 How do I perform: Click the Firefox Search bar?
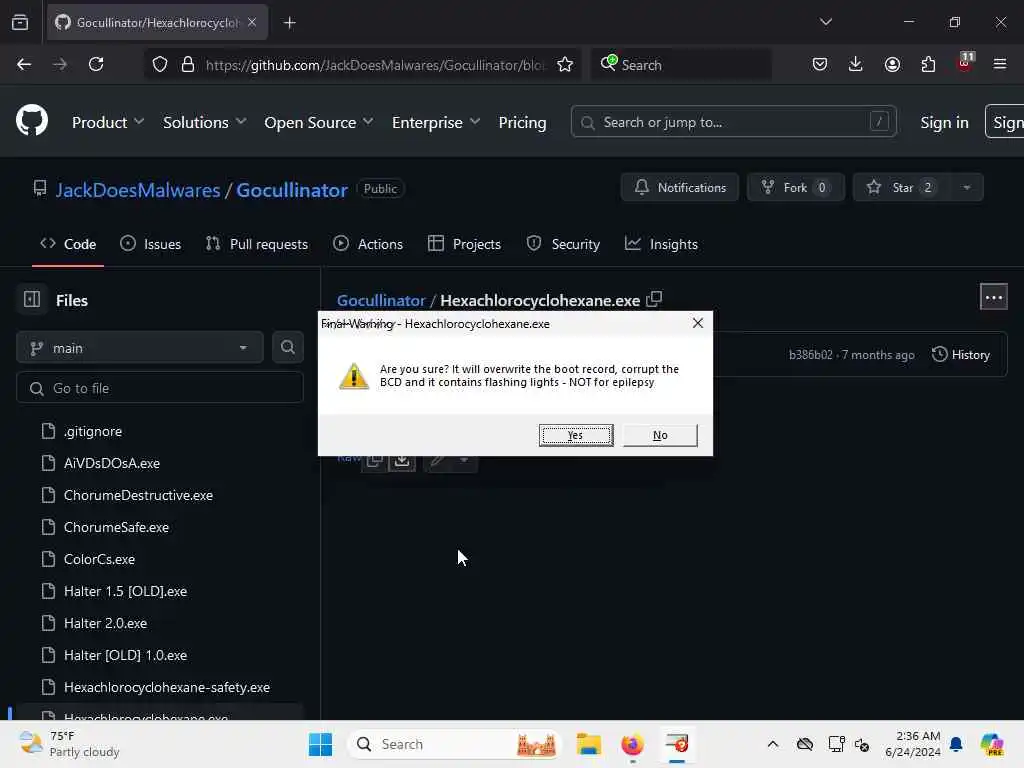point(681,64)
